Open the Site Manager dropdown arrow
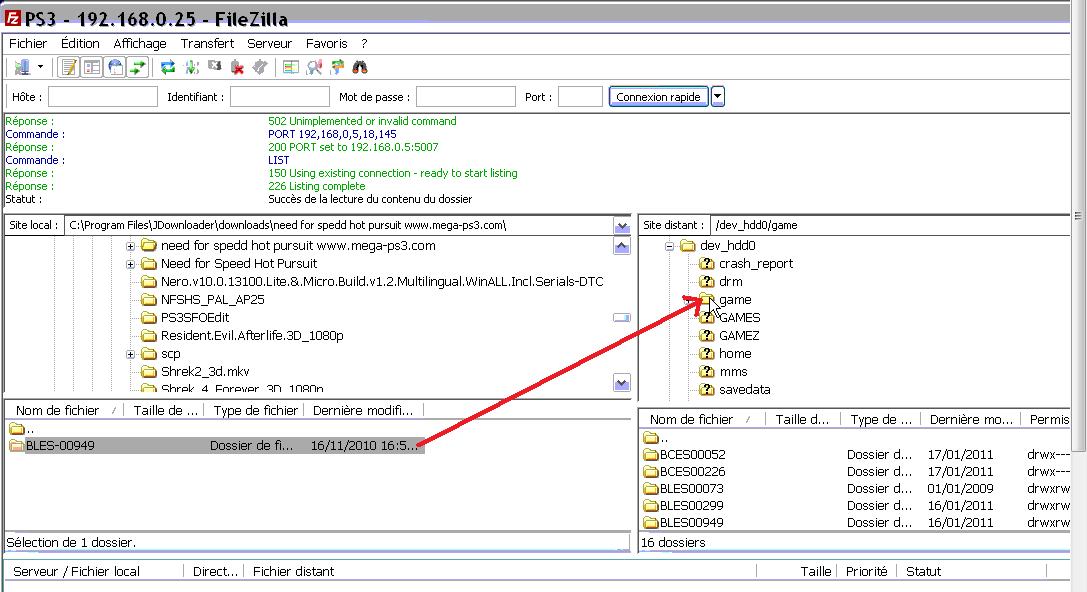This screenshot has height=592, width=1087. 40,67
